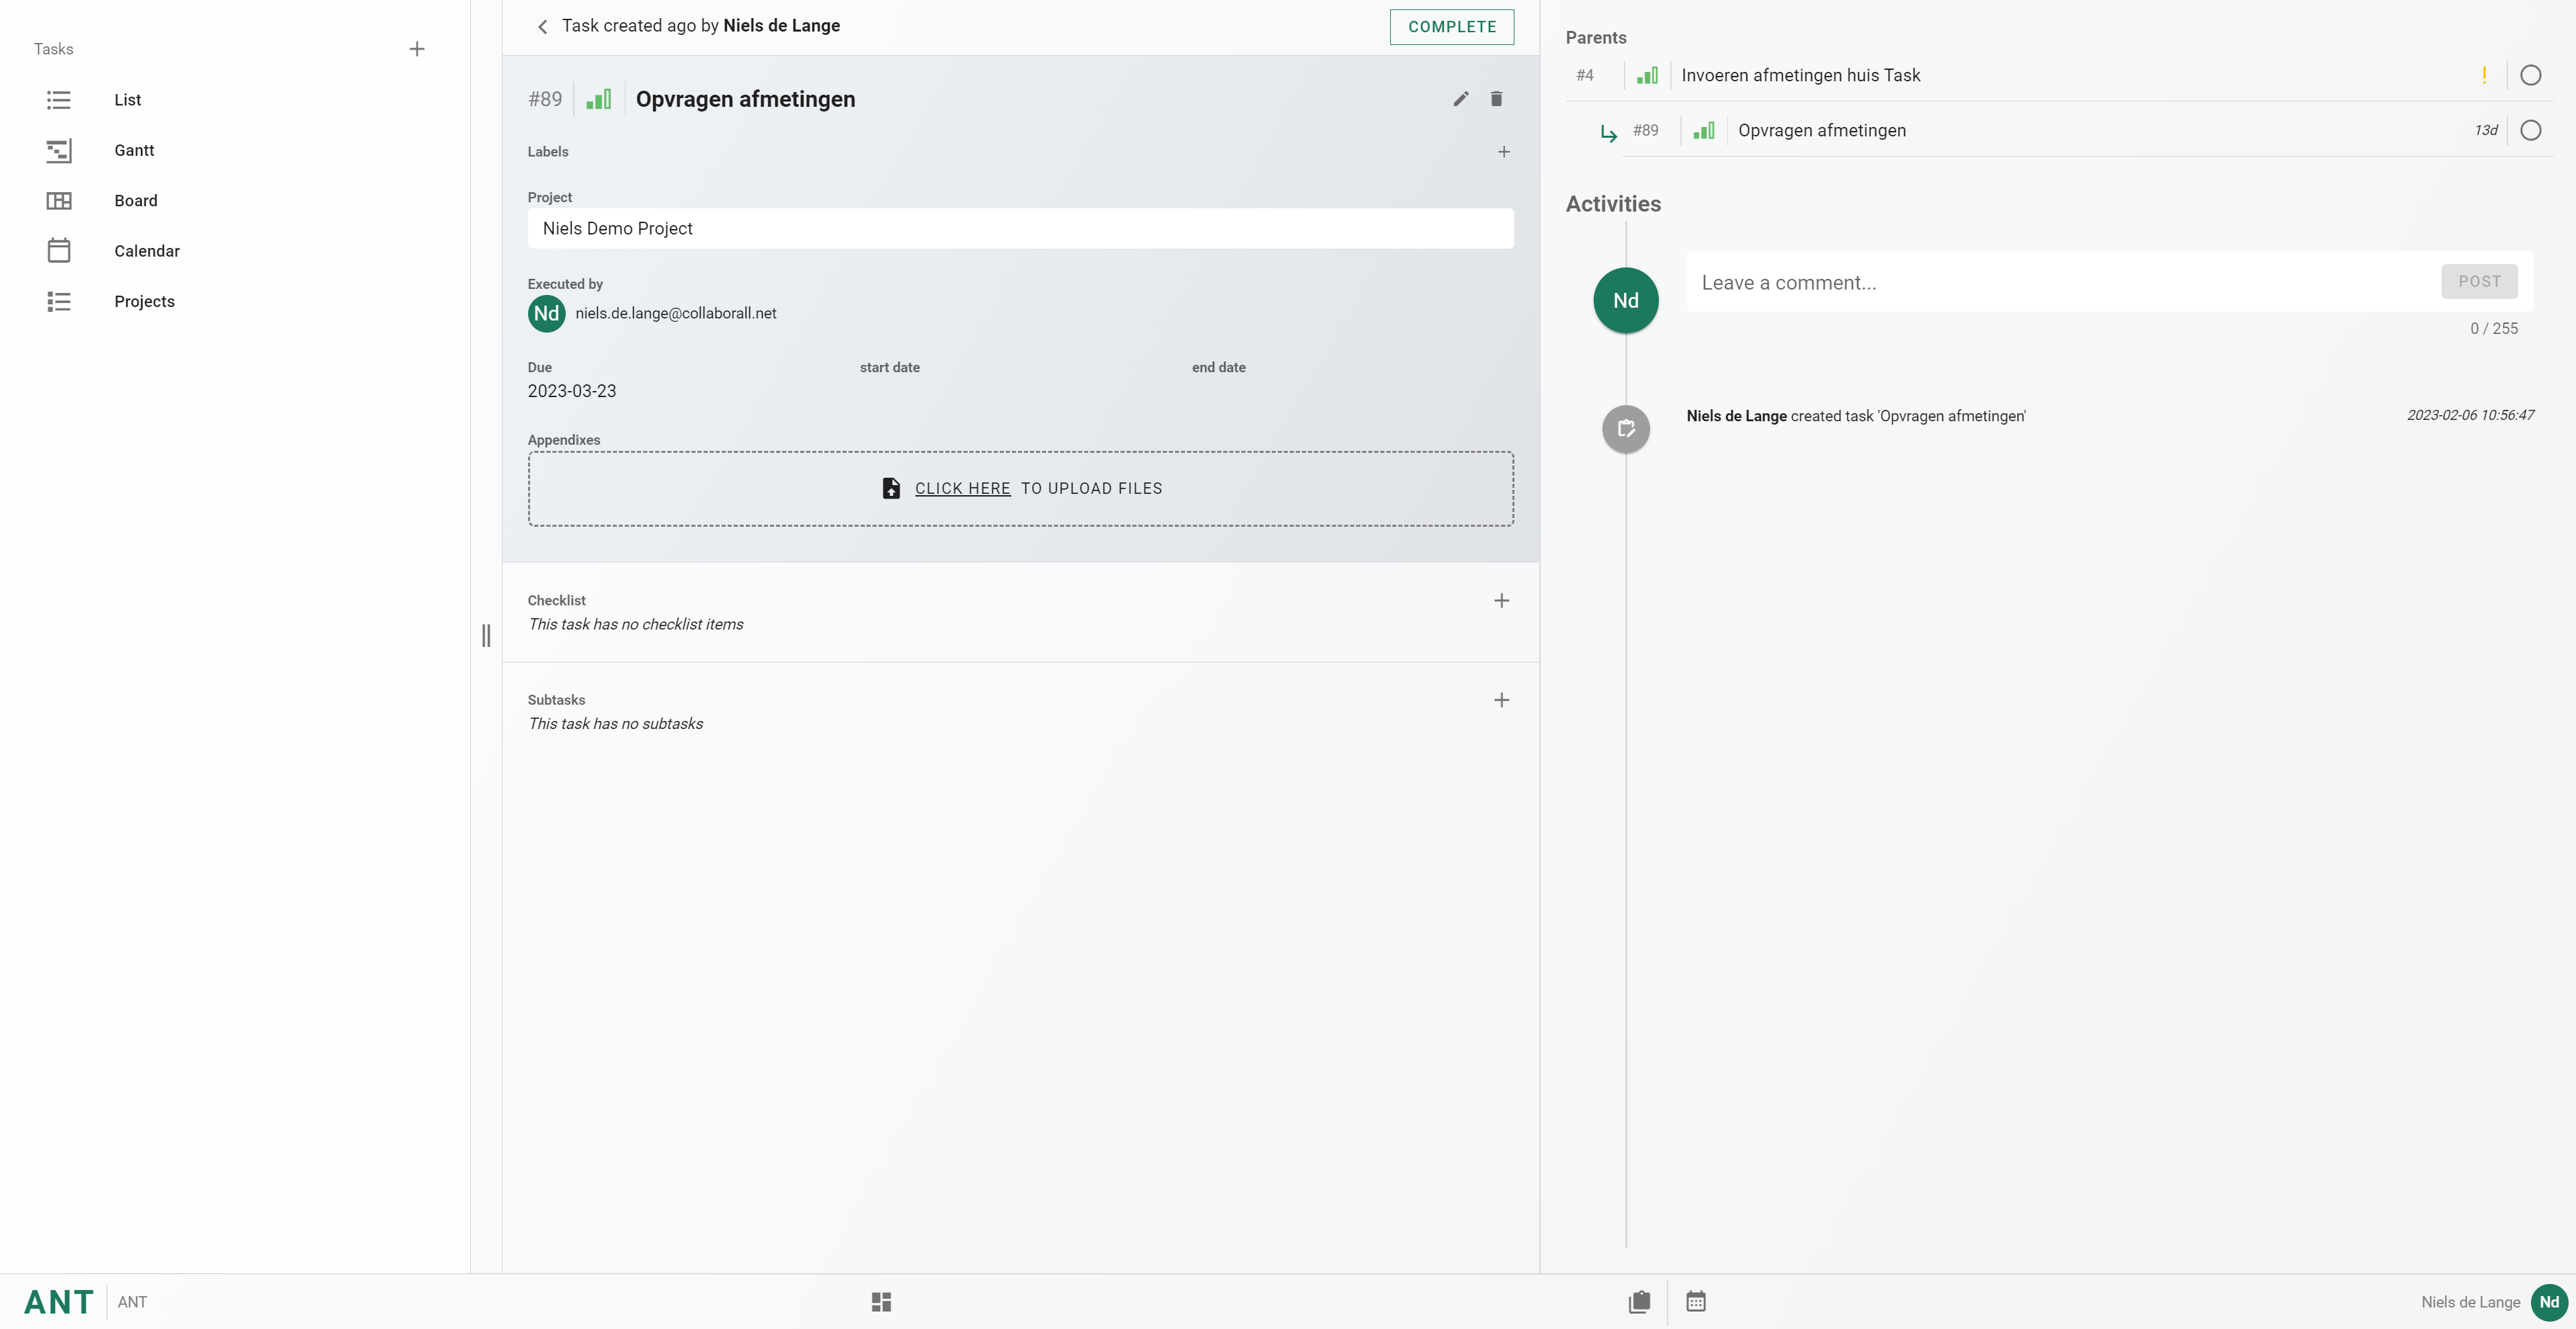Switch to the Board view

coord(135,201)
